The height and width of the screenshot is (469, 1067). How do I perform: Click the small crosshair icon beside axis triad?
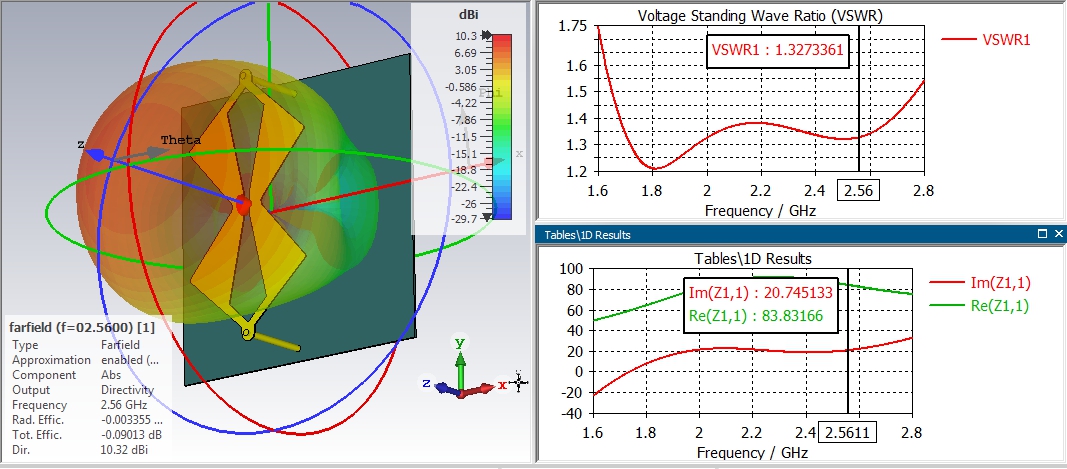518,383
